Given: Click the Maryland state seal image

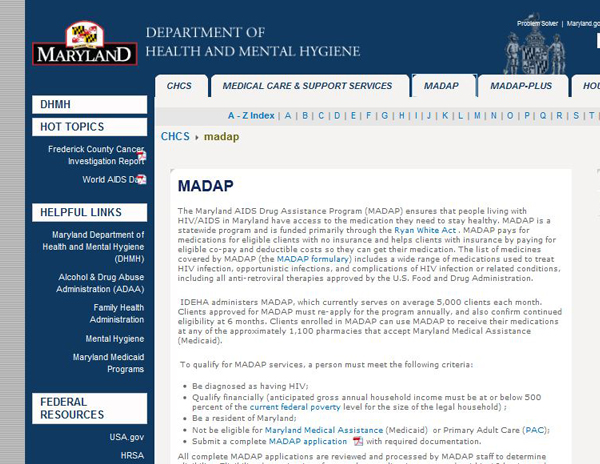Looking at the screenshot, I should pyautogui.click(x=534, y=46).
